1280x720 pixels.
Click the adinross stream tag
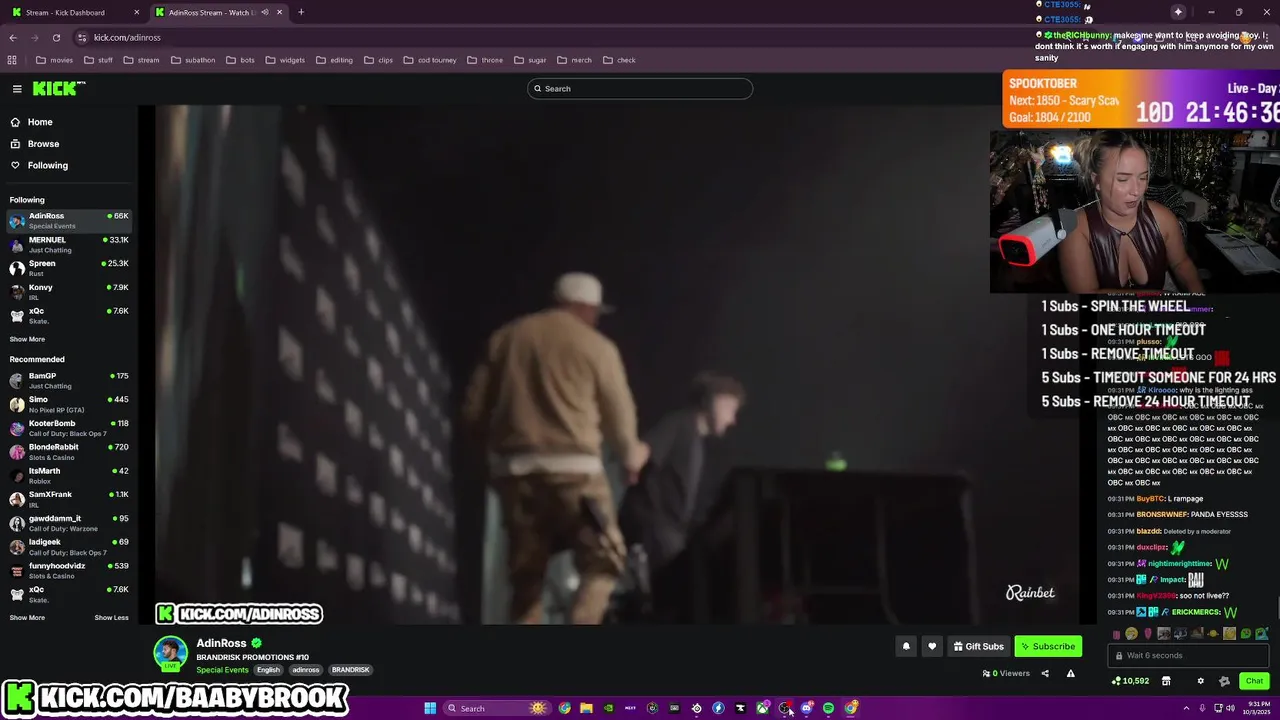[x=306, y=670]
